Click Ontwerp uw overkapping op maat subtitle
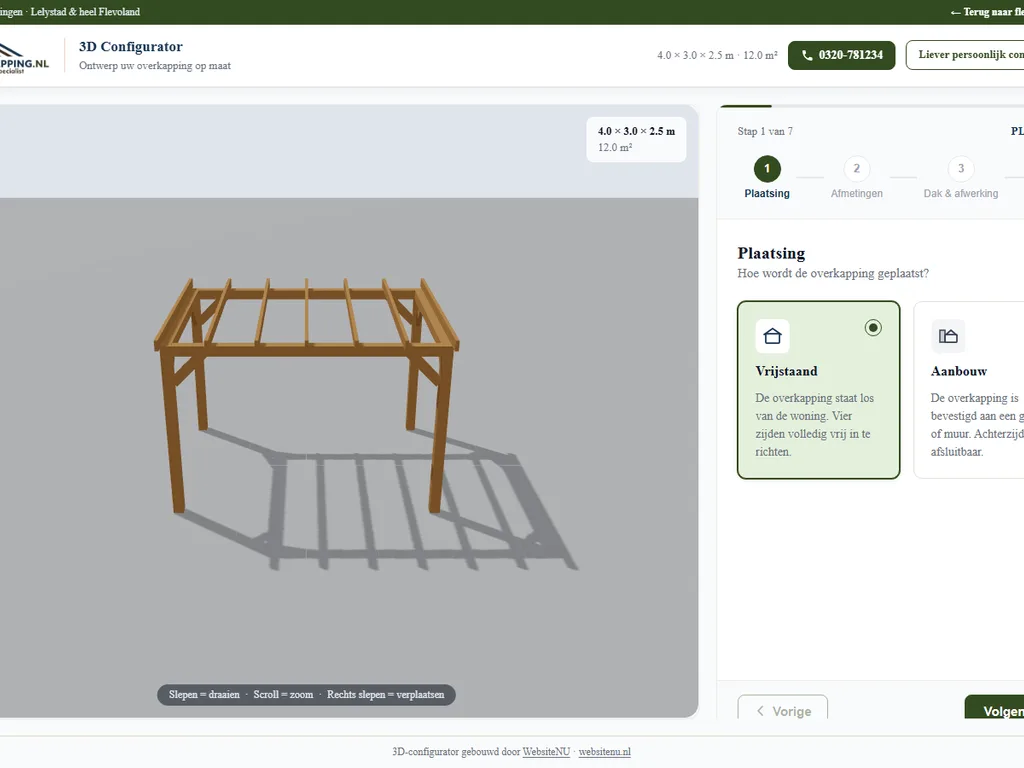Viewport: 1024px width, 768px height. [155, 65]
